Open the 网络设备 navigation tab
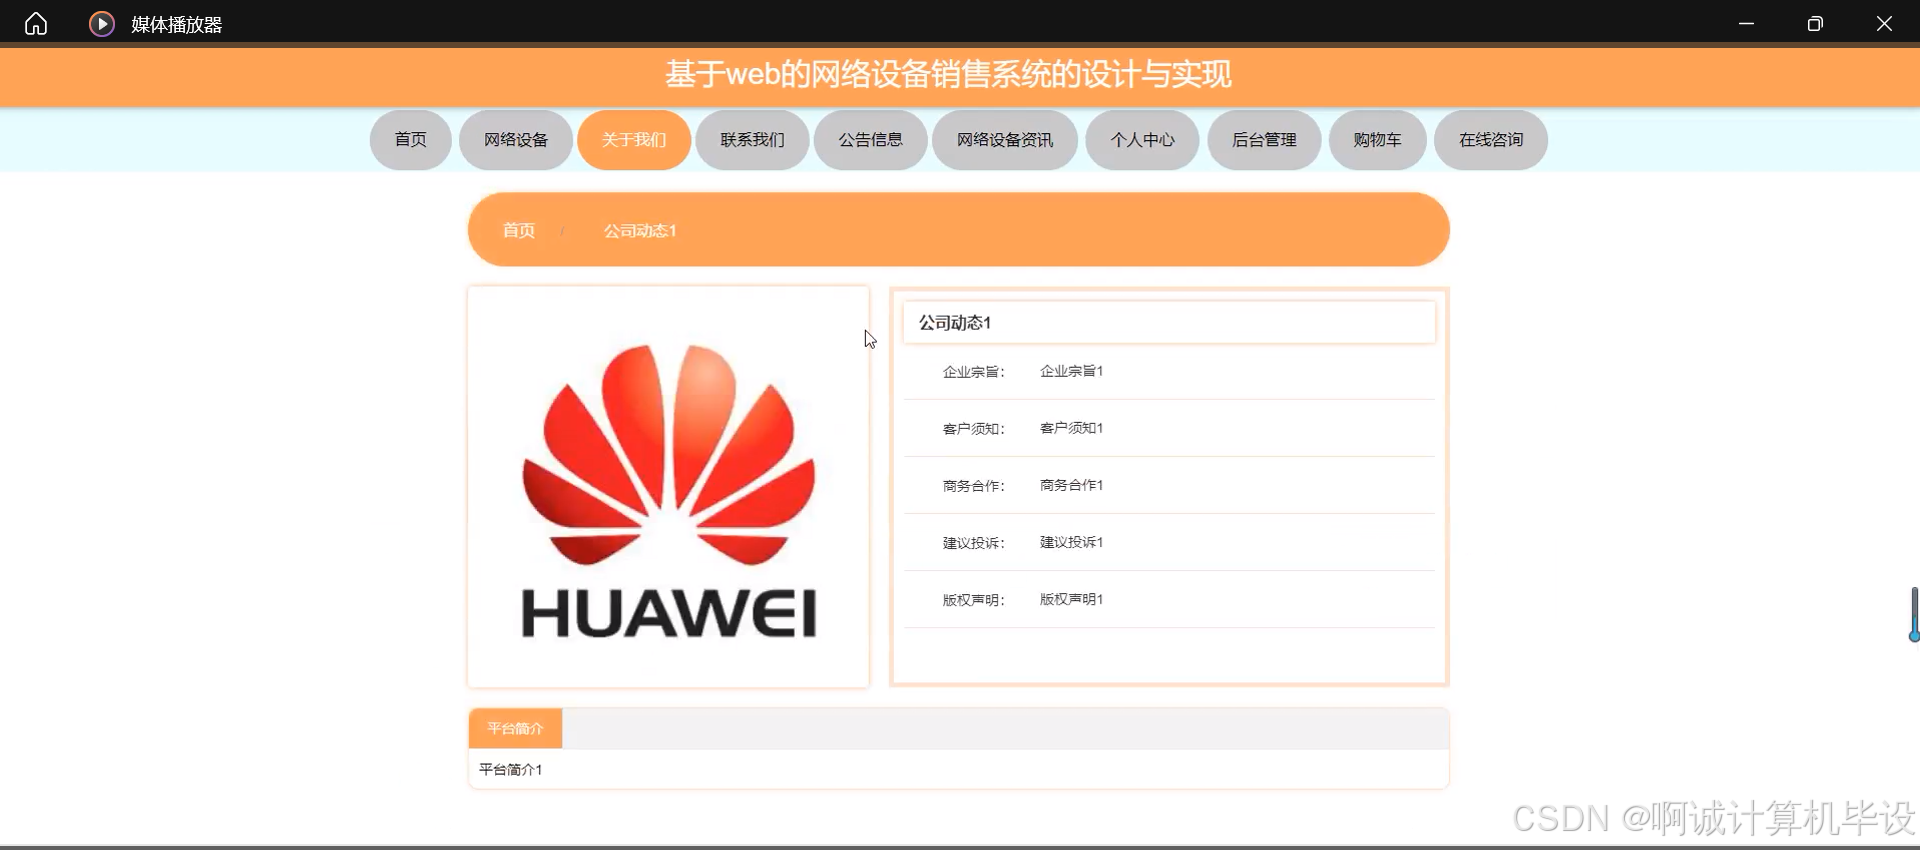 516,140
